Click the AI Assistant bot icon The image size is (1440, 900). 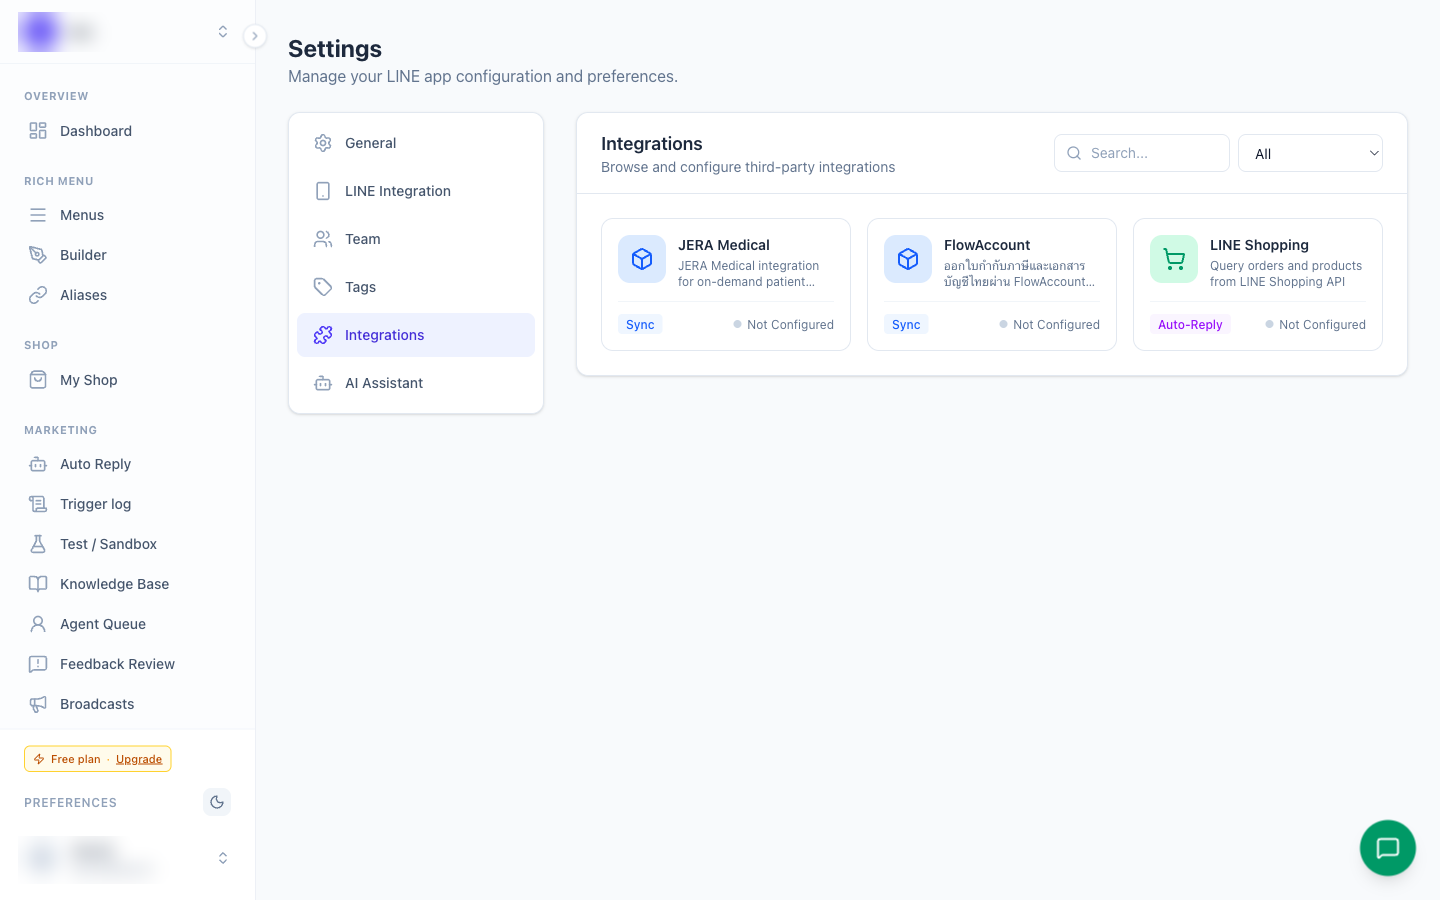(x=323, y=383)
